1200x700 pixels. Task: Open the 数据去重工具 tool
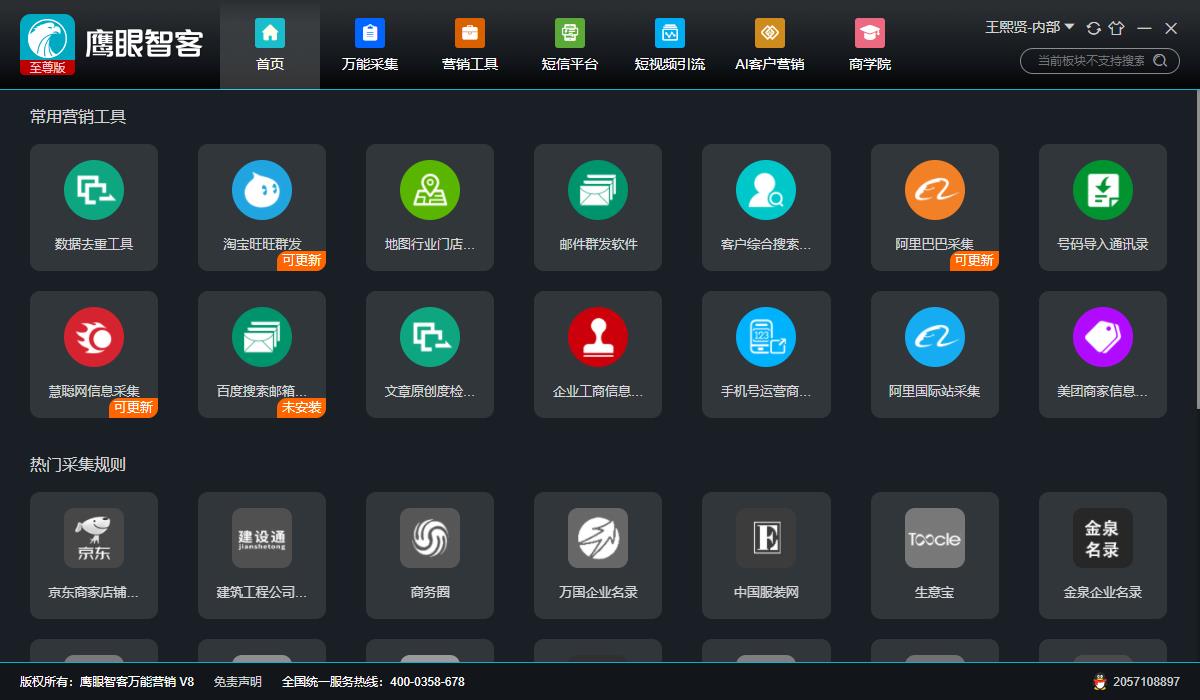(x=94, y=207)
